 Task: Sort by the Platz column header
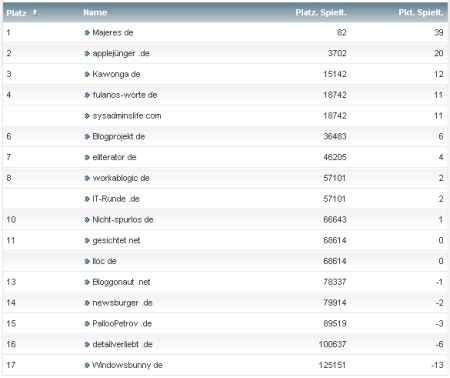(x=16, y=13)
